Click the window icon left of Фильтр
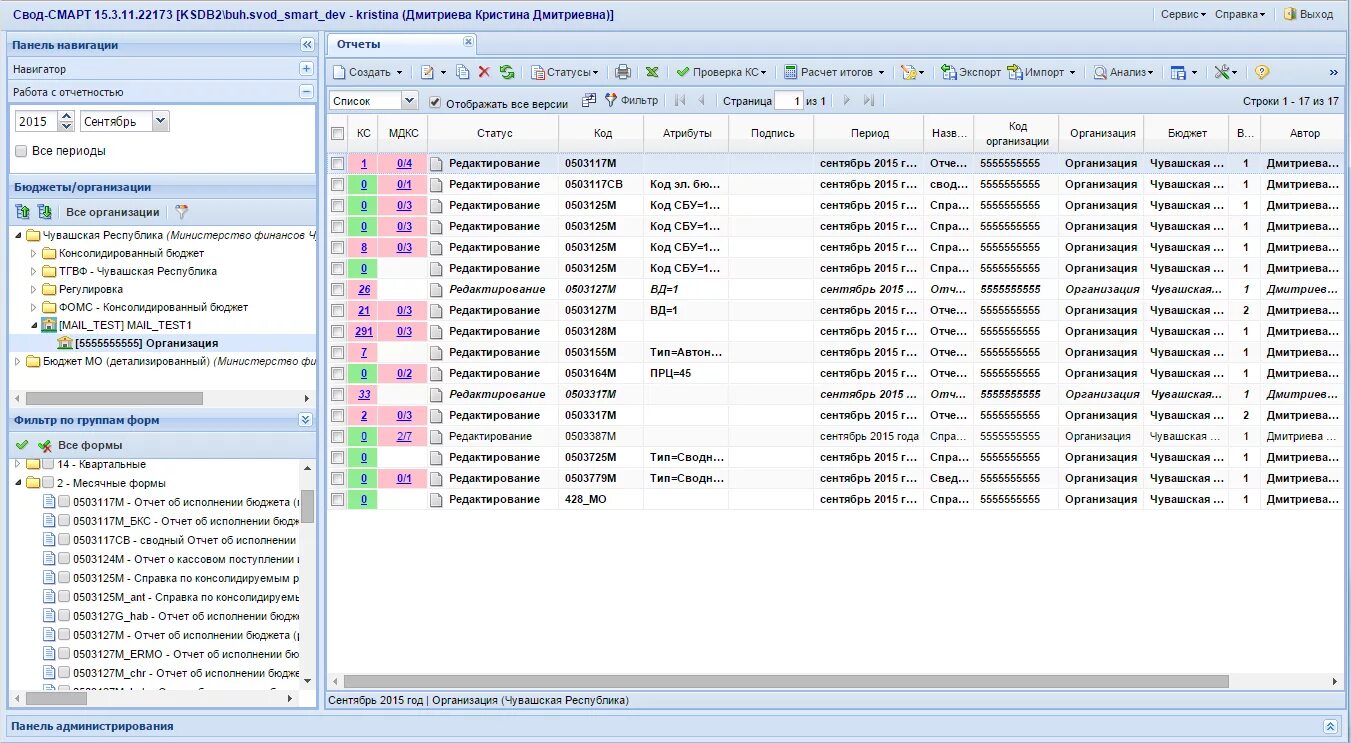 [589, 100]
